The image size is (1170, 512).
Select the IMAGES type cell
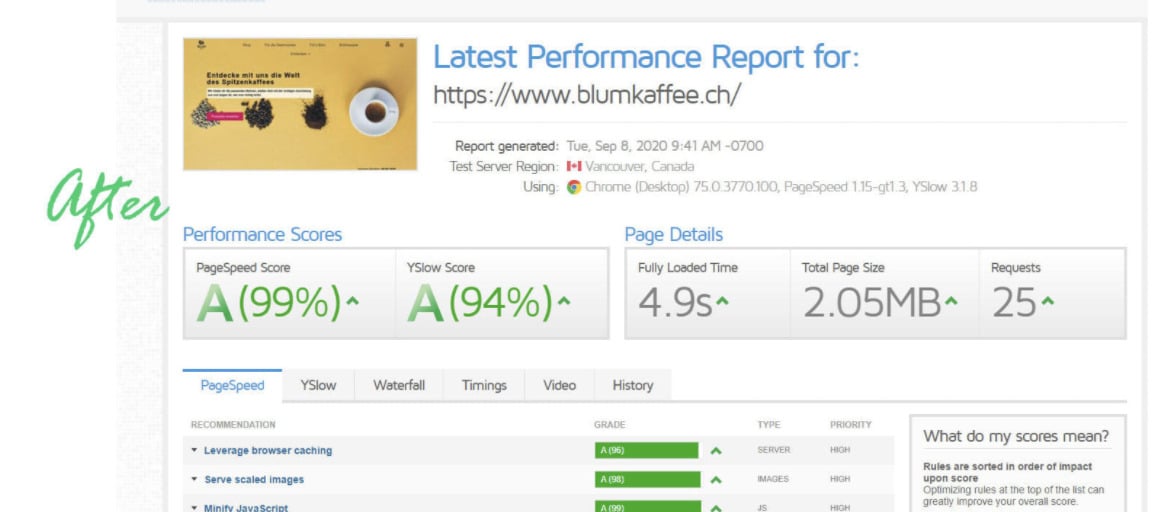coord(773,479)
